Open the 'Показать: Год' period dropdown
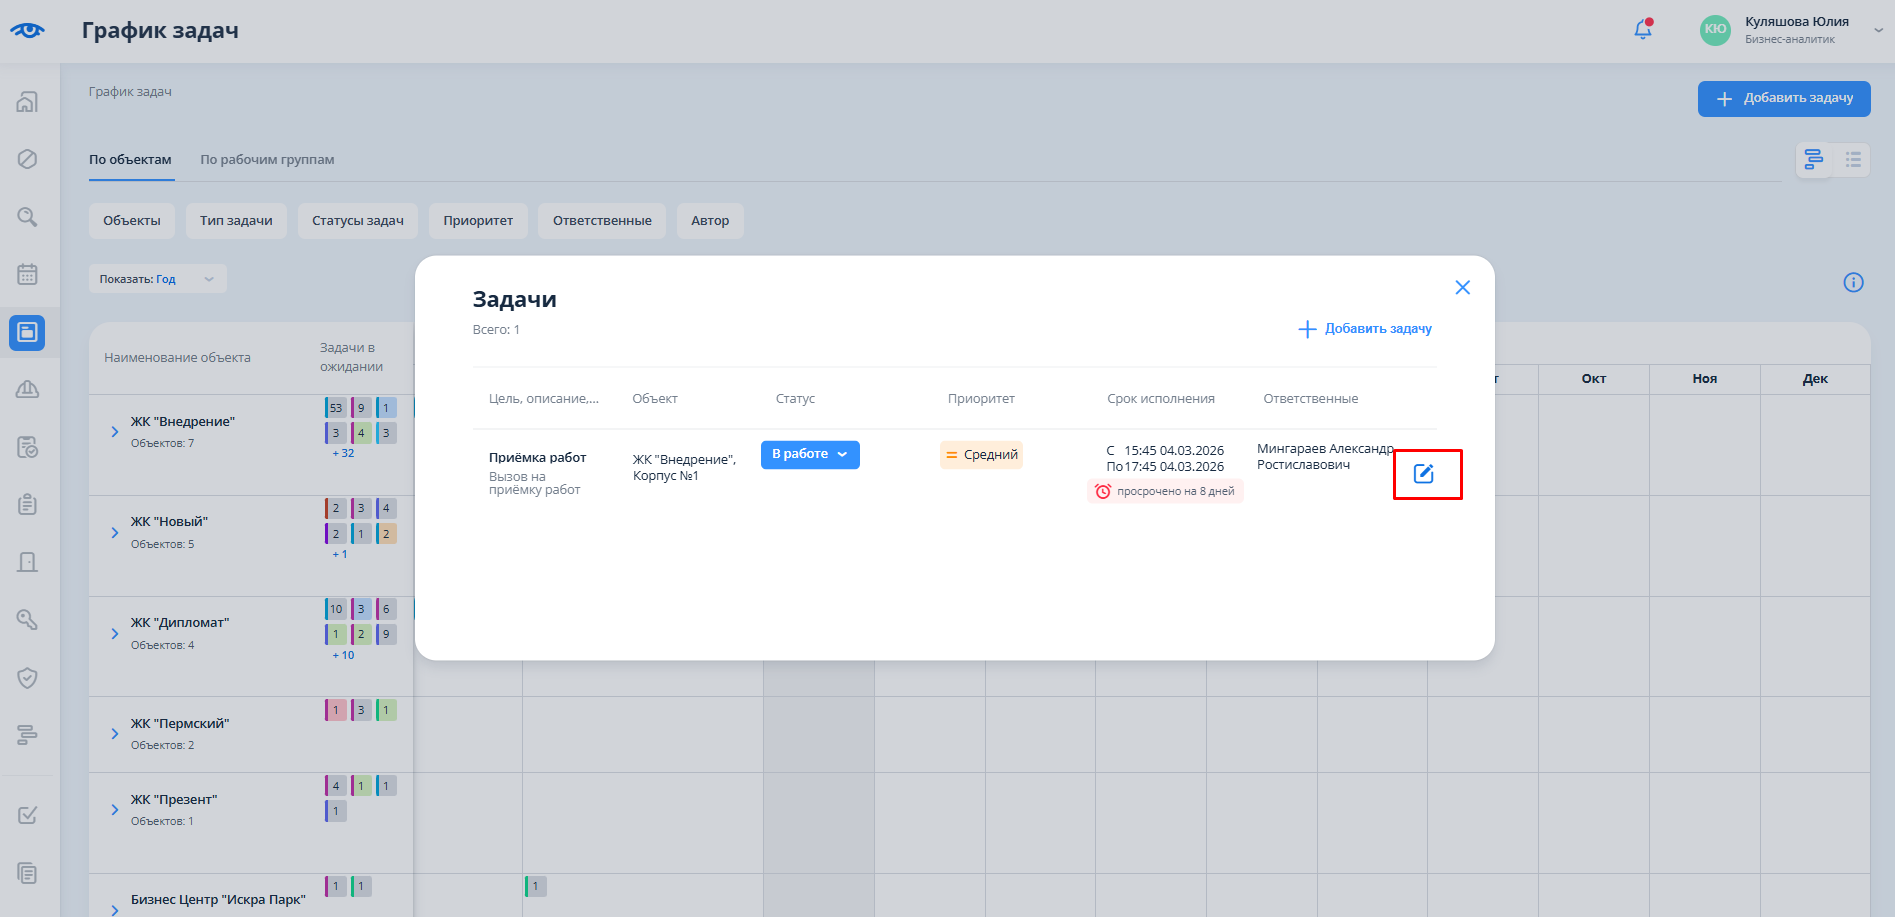Image resolution: width=1895 pixels, height=917 pixels. click(157, 279)
